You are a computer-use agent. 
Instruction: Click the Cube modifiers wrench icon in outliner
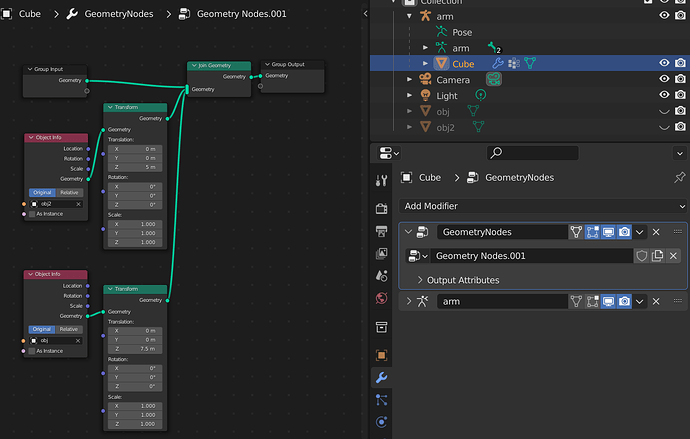click(498, 63)
